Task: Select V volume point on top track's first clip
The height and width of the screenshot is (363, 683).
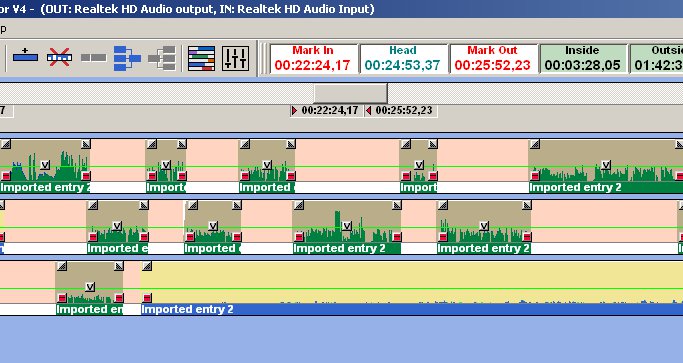Action: click(x=45, y=165)
